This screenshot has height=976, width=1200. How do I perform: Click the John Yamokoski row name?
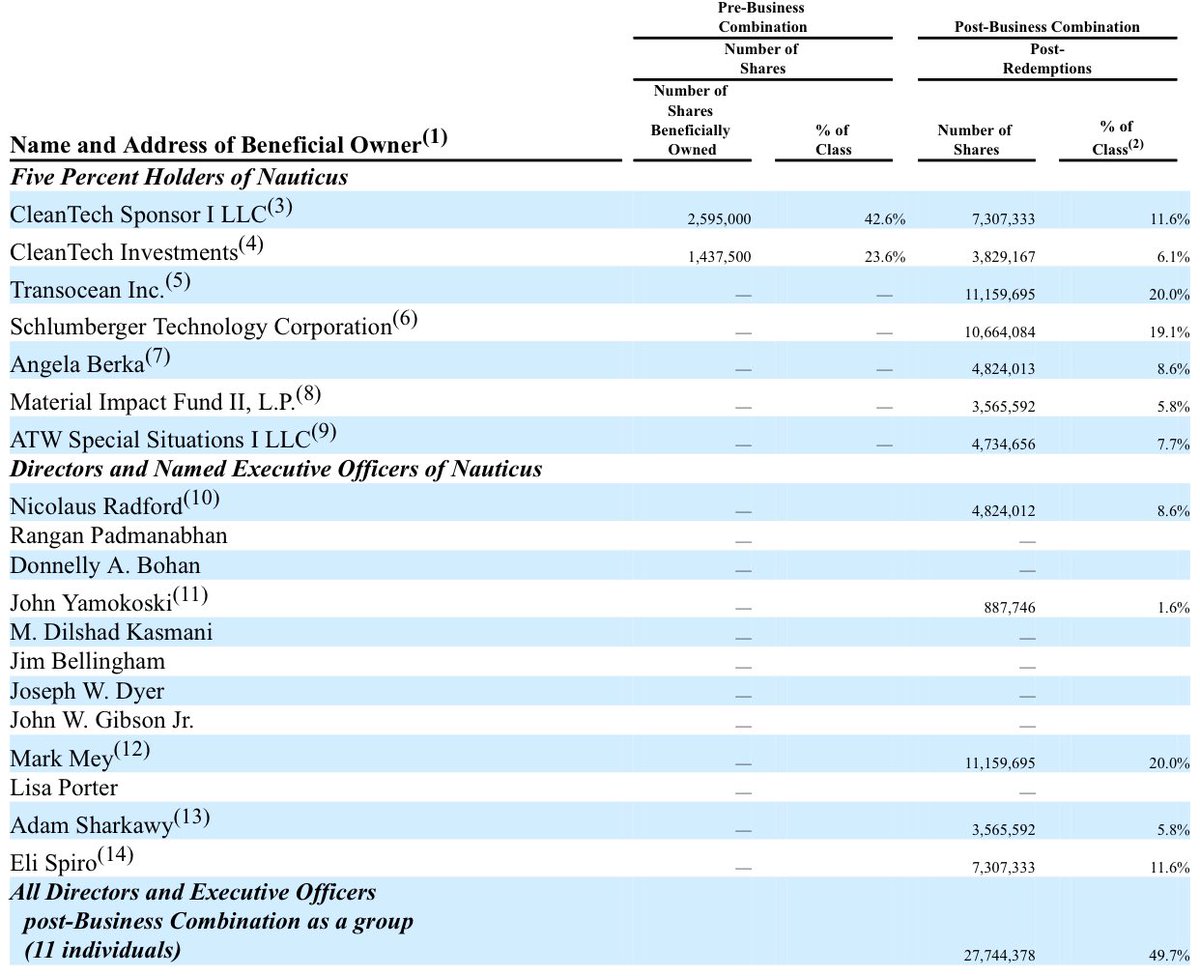click(108, 601)
